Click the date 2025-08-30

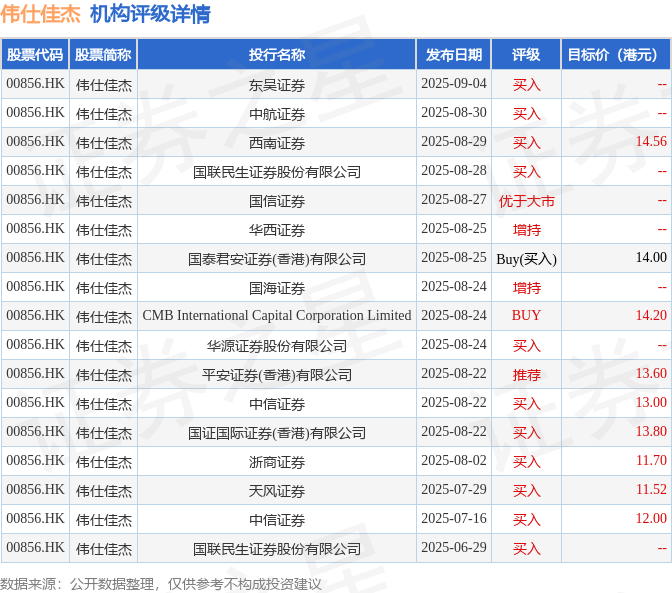point(454,112)
